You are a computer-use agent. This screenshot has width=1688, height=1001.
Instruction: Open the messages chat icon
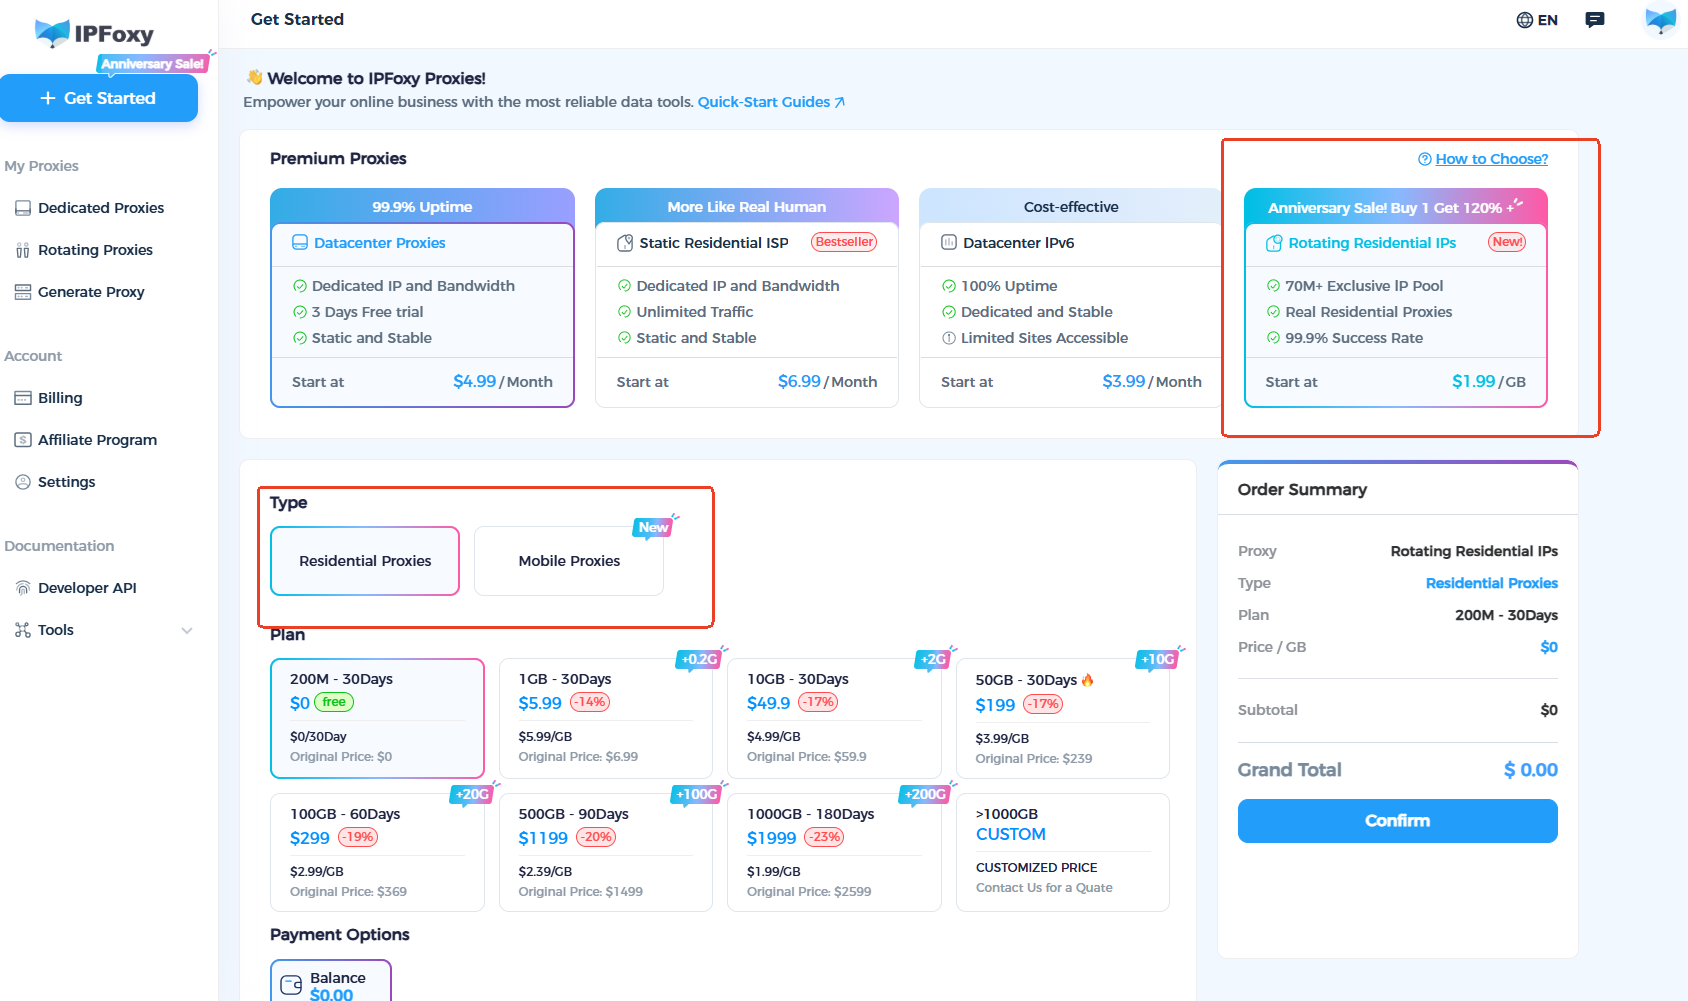point(1595,20)
